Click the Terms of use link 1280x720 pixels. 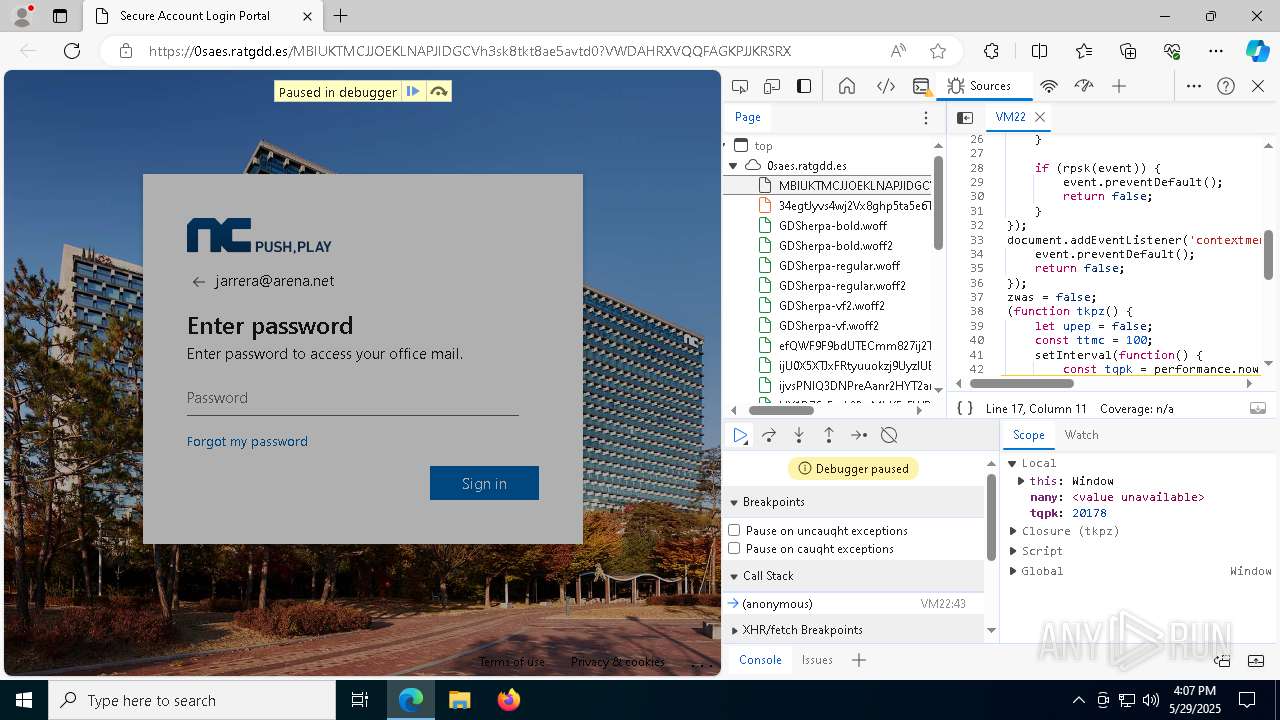tap(512, 662)
